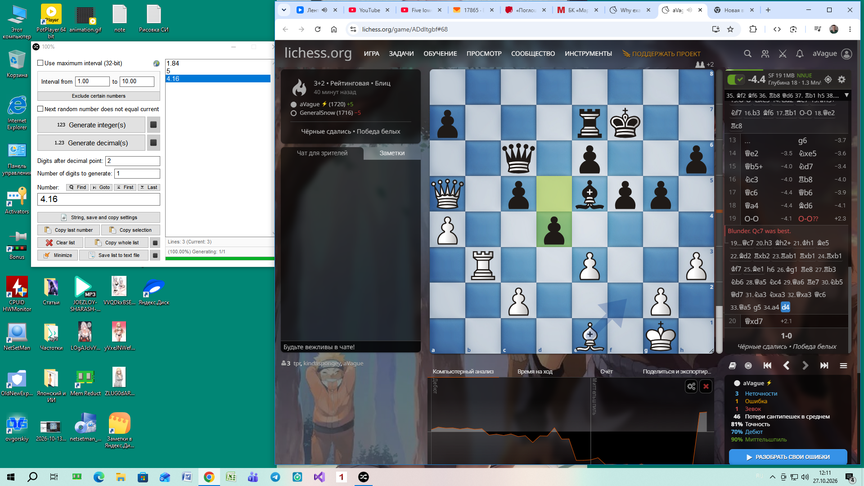Screen dimensions: 864x486
Task: Click Clear list button with red X
Action: [x=60, y=242]
